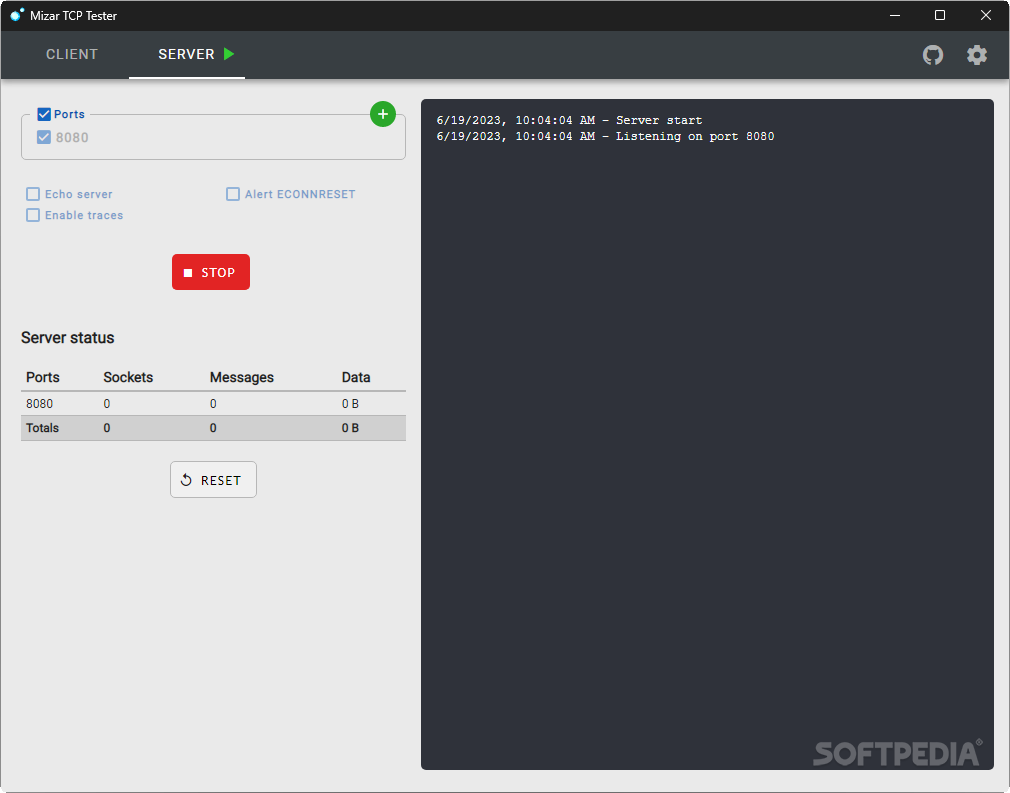The image size is (1010, 793).
Task: Enable the Echo server checkbox
Action: point(33,194)
